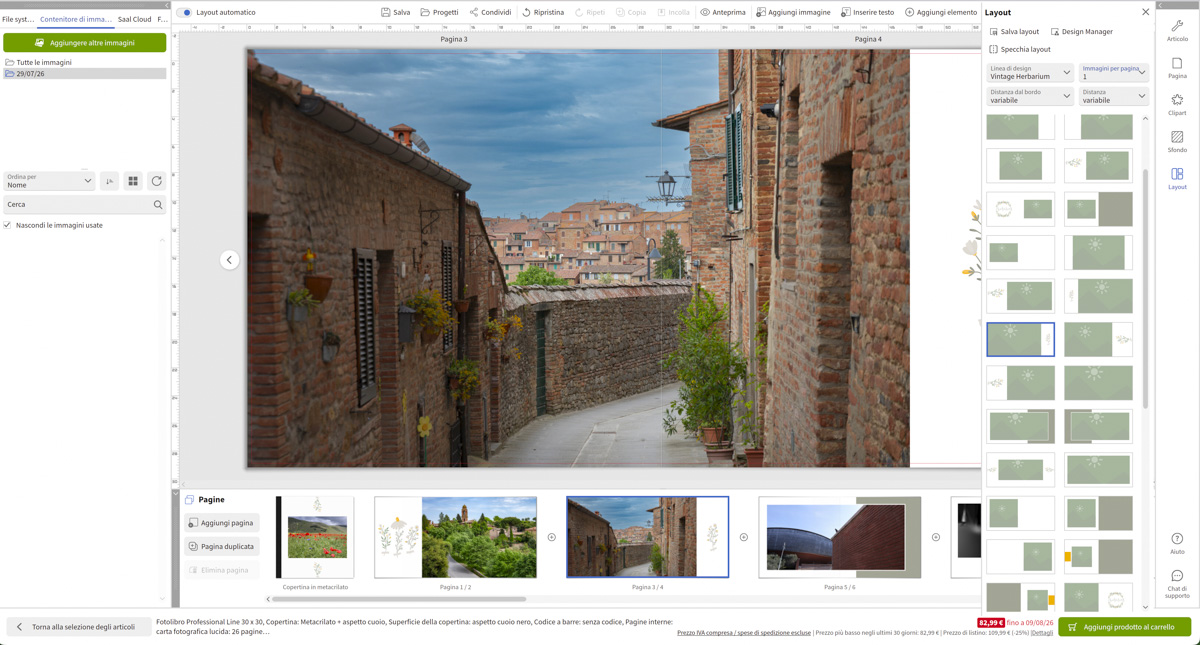The image size is (1200, 645).
Task: Open the Sfondo sidebar panel
Action: 1177,141
